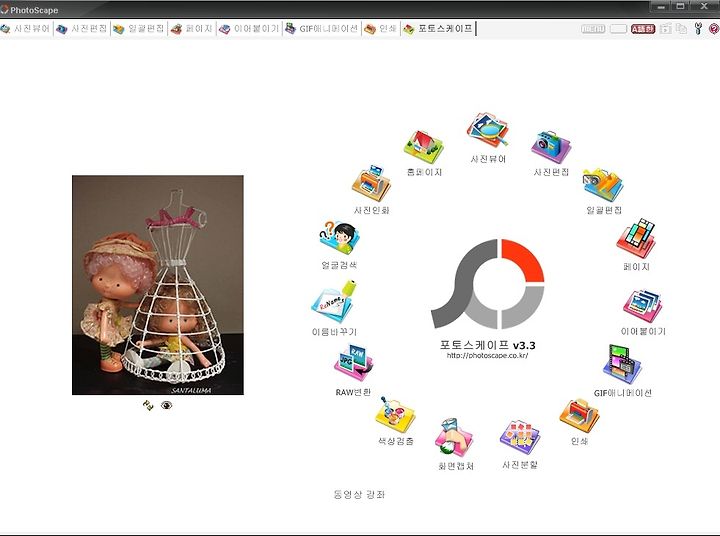This screenshot has width=720, height=536.
Task: Click the faded clapperboard icon in top toolbar
Action: (666, 28)
